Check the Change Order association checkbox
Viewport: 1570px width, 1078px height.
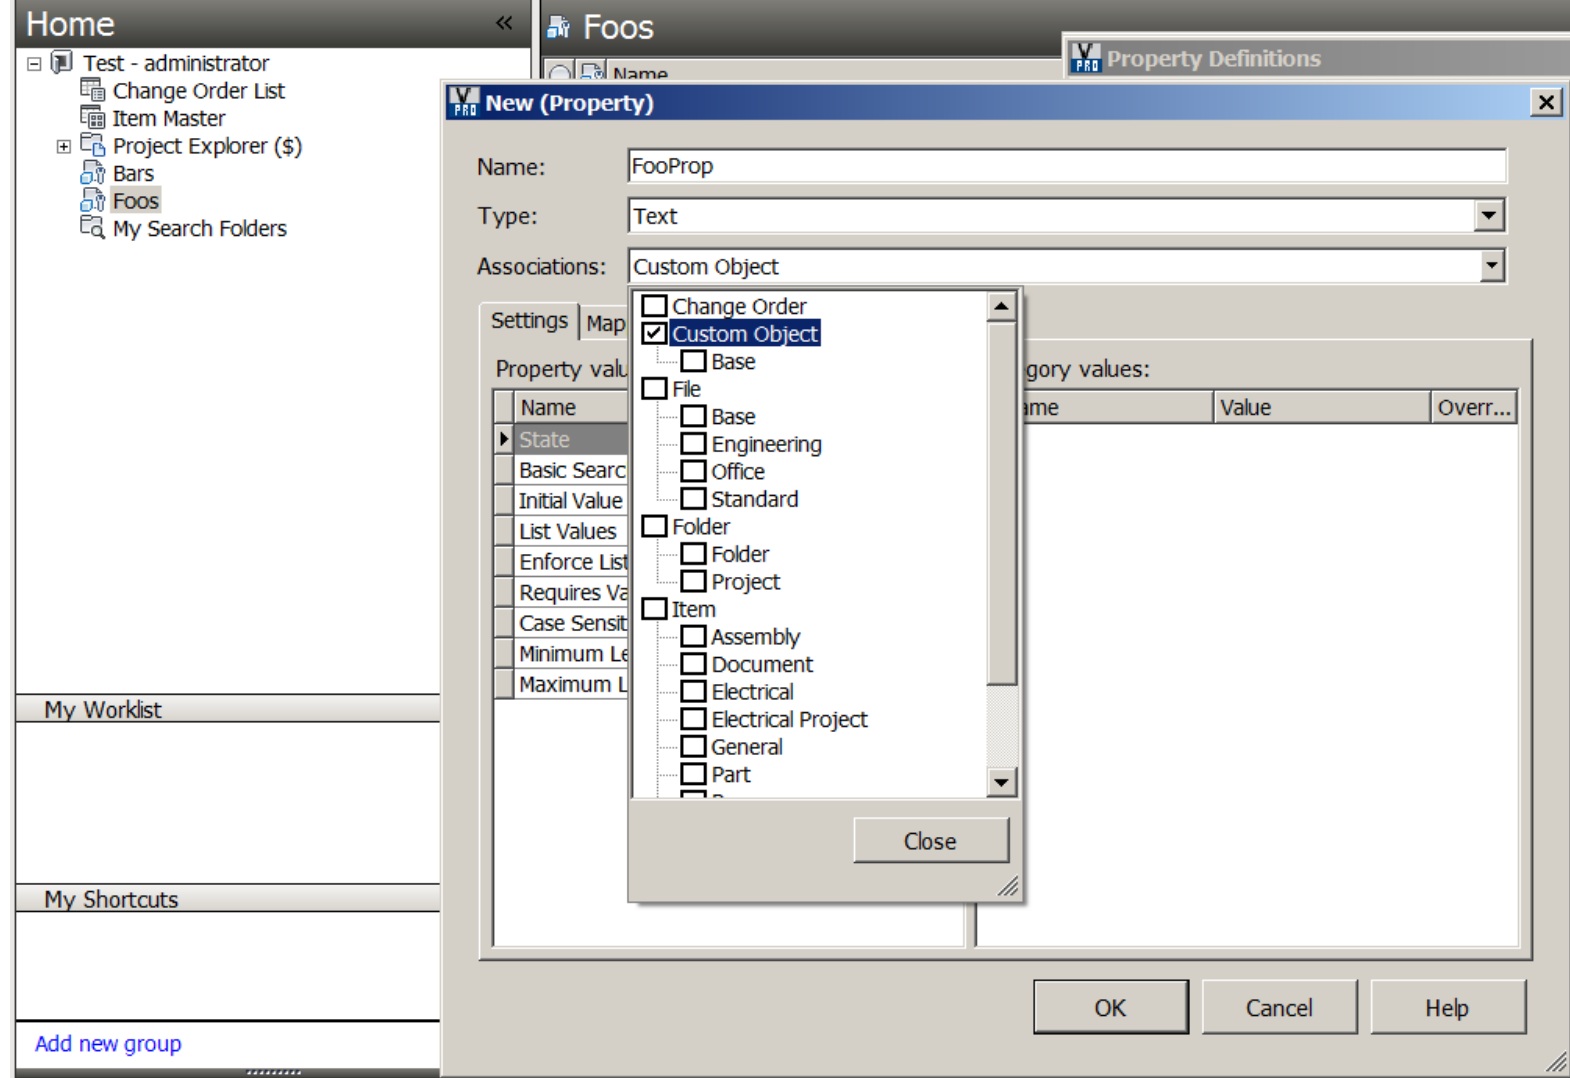[654, 305]
